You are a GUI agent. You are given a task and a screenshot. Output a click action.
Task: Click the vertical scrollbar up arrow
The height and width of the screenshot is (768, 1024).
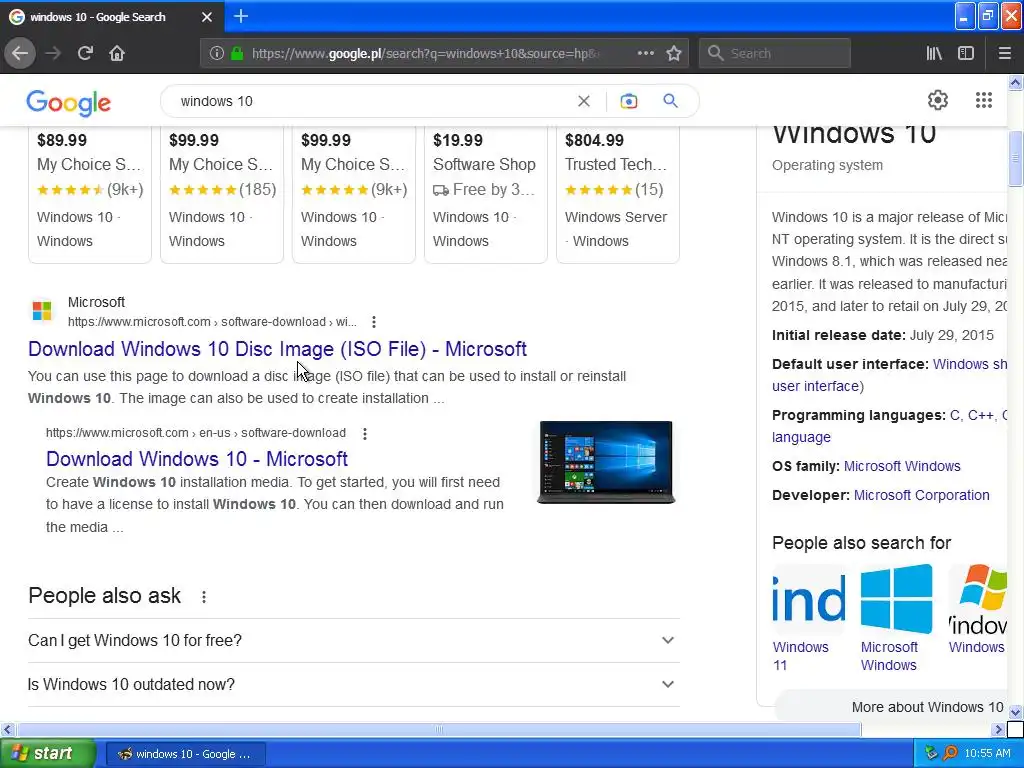pos(1016,82)
